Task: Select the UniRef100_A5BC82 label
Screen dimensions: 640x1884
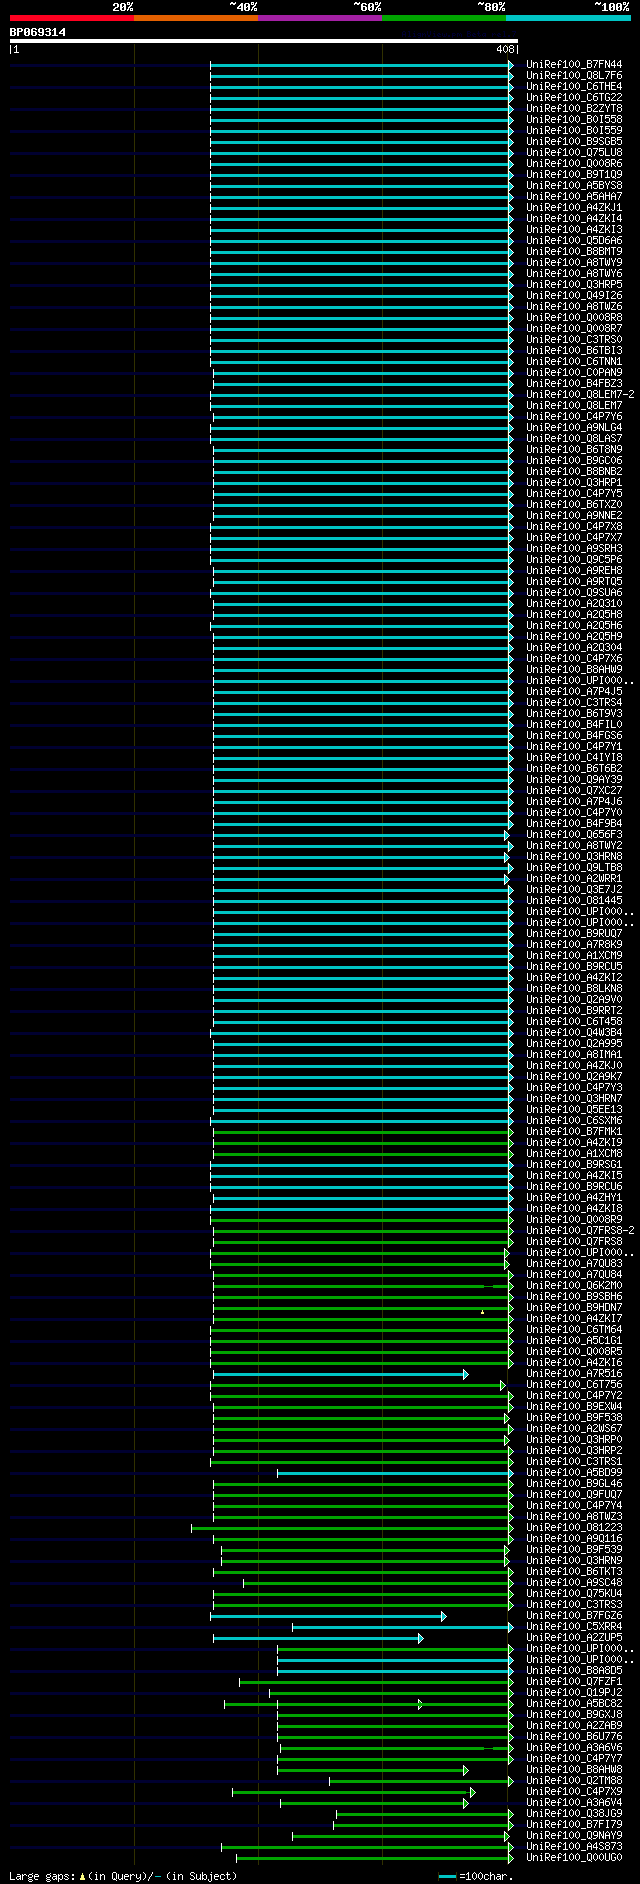Action: pos(574,1704)
